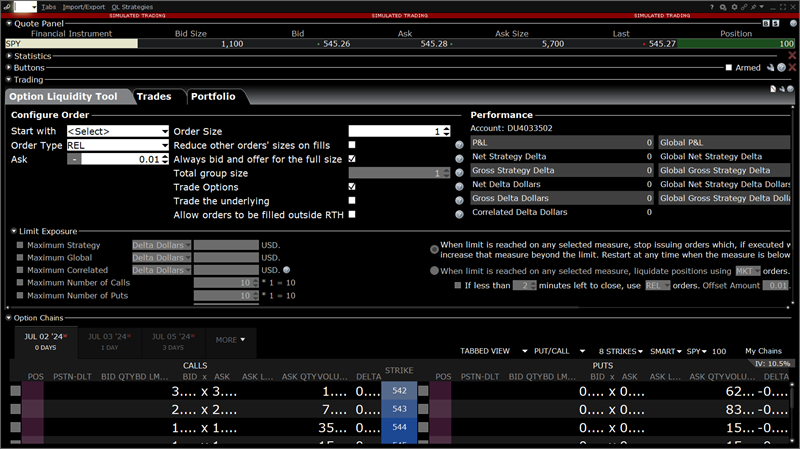Image resolution: width=800 pixels, height=449 pixels.
Task: Click the pin icon in title bar
Action: [753, 7]
